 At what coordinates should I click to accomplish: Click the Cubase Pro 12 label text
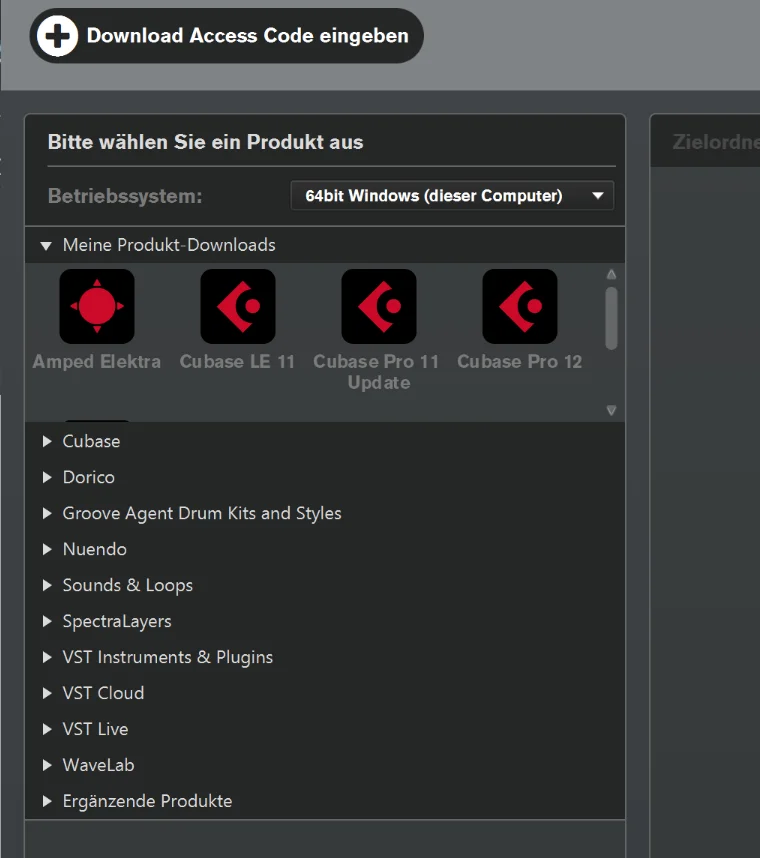pos(520,362)
